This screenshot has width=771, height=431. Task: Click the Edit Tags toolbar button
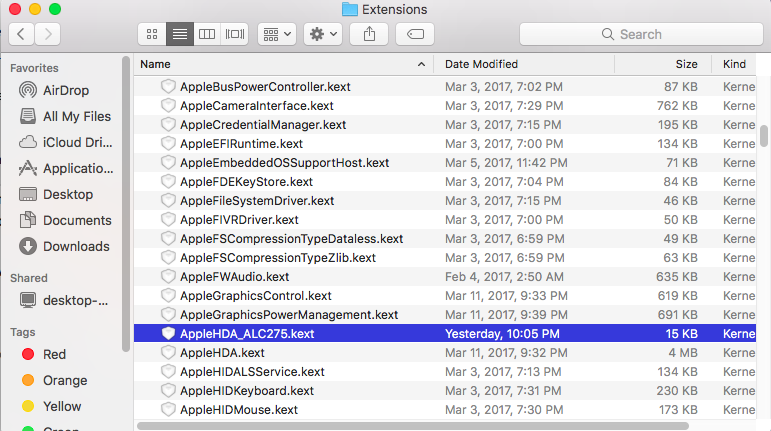tap(414, 34)
